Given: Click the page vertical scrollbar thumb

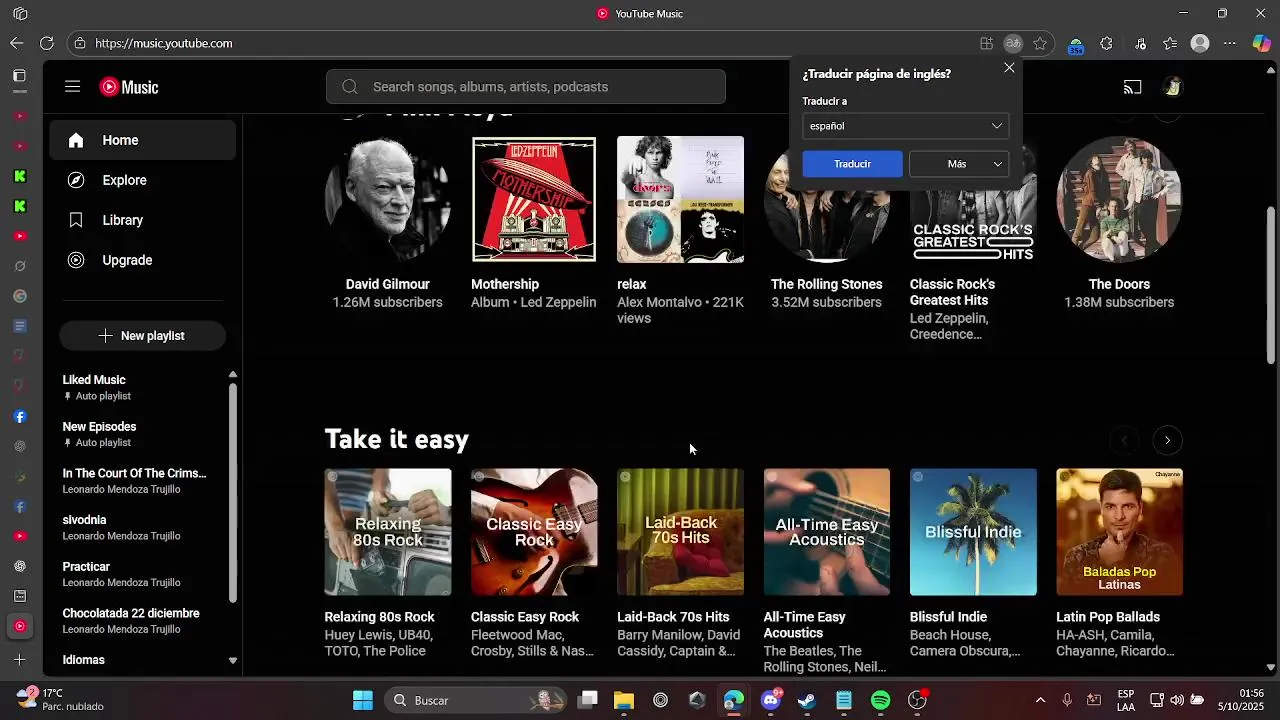Looking at the screenshot, I should point(1271,284).
